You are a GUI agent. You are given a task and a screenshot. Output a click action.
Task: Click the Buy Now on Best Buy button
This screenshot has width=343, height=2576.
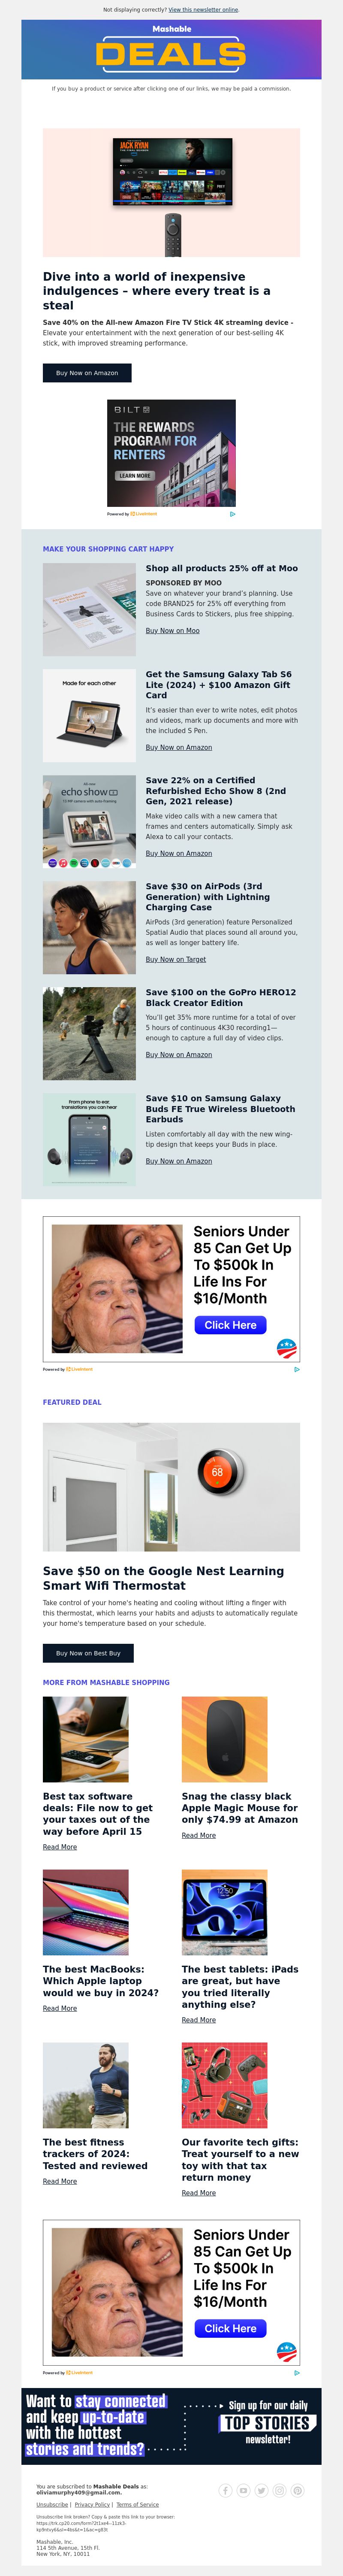(88, 1653)
